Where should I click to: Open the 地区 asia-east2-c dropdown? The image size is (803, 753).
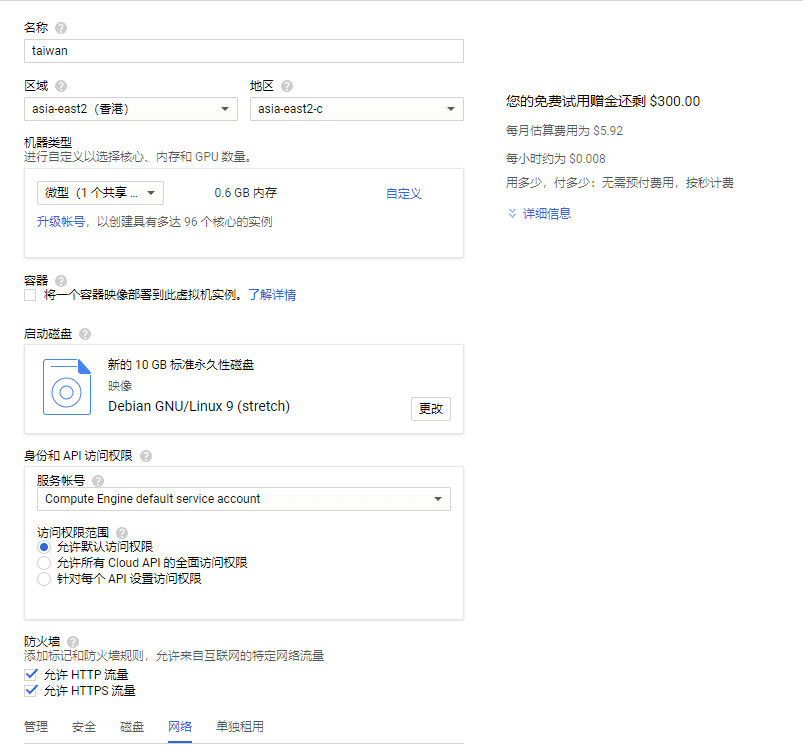tap(356, 109)
